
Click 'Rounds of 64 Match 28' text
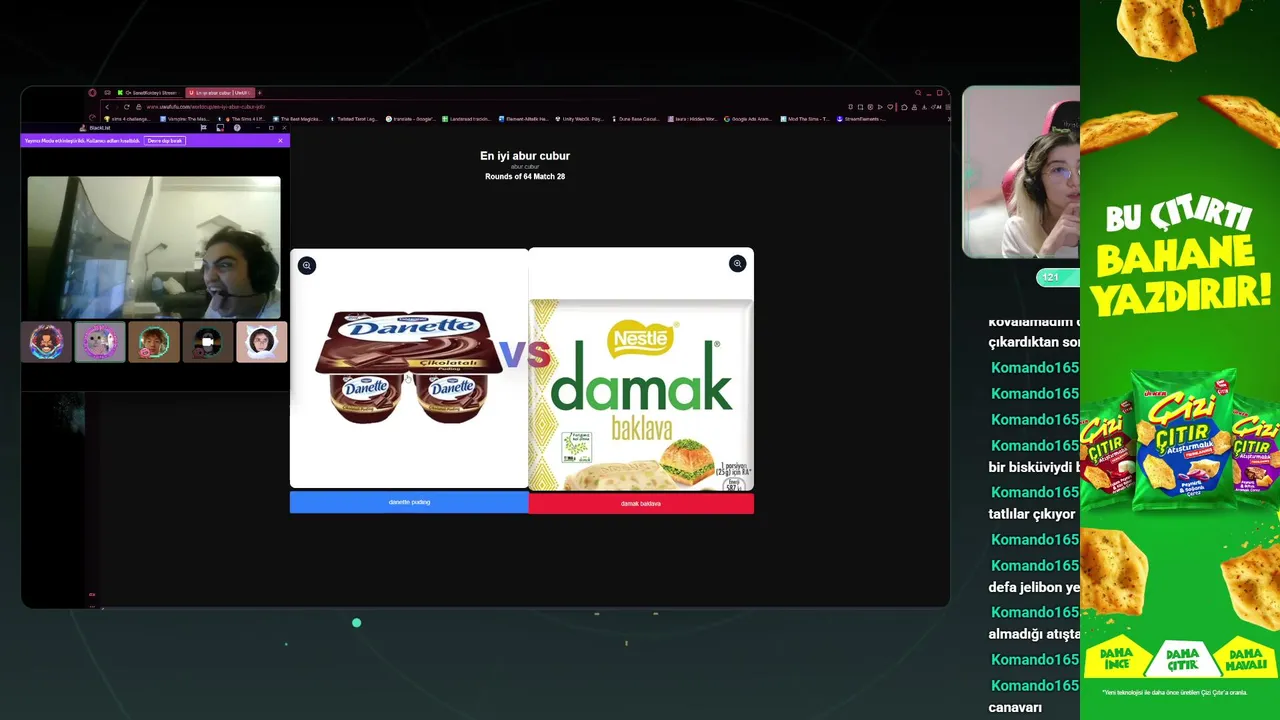525,177
